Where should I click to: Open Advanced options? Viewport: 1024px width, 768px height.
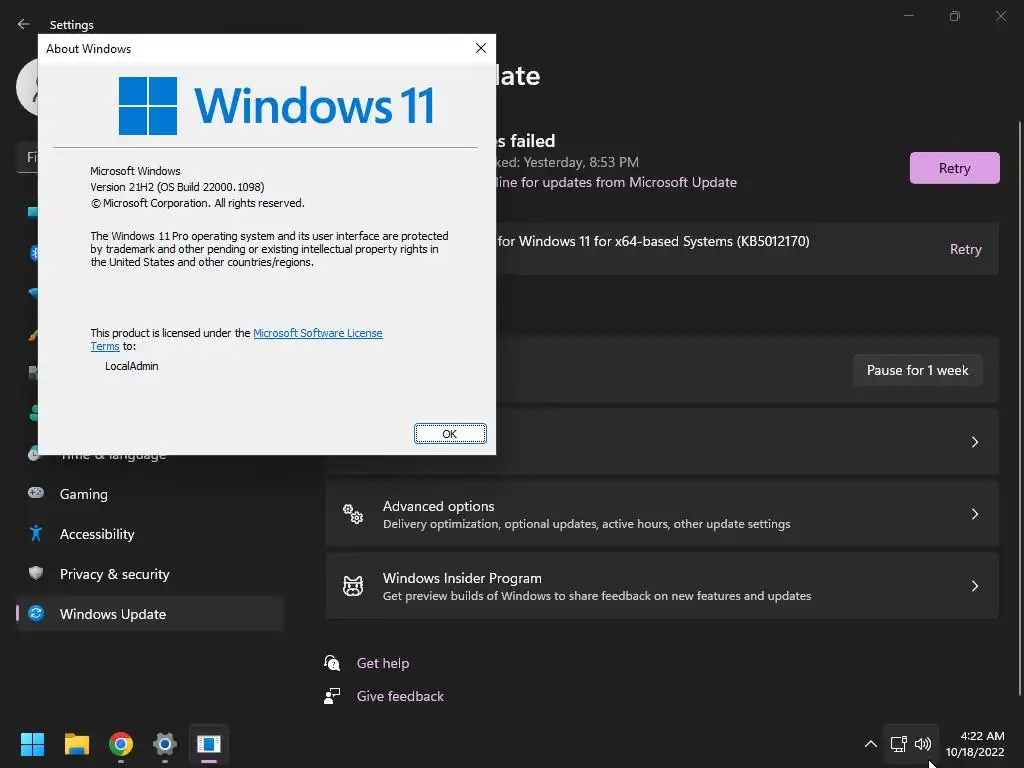click(x=662, y=514)
